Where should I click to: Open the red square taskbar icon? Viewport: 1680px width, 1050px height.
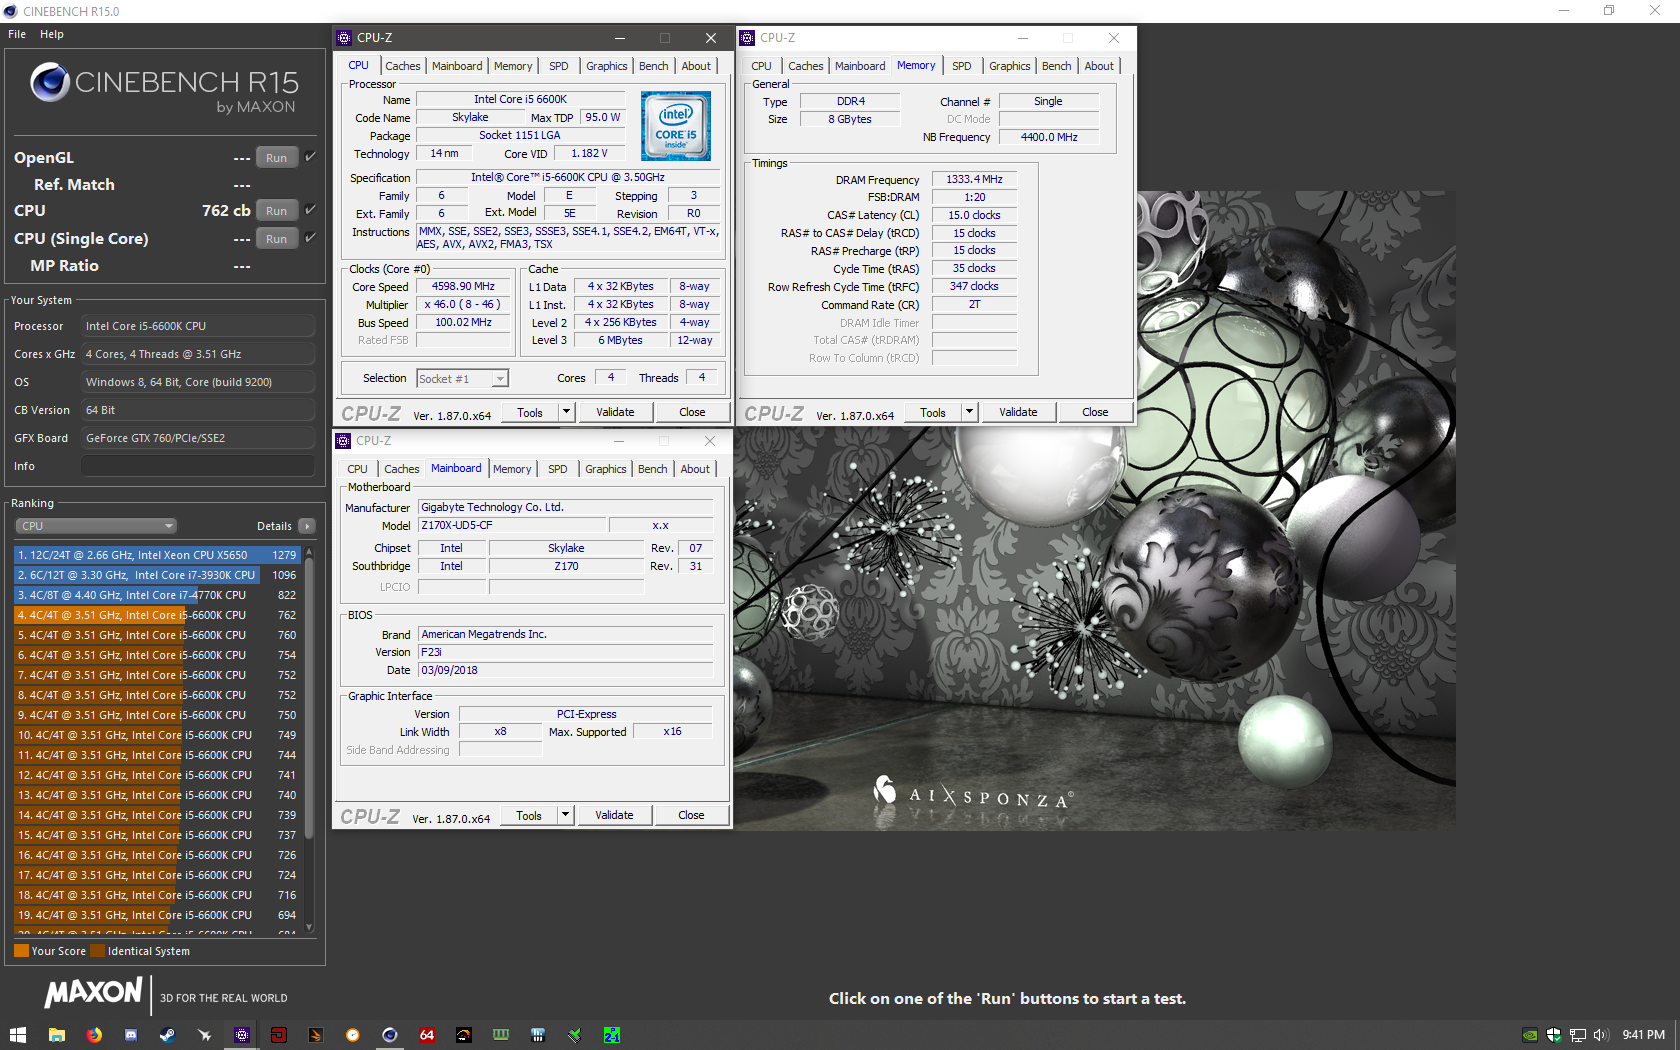click(x=279, y=1035)
